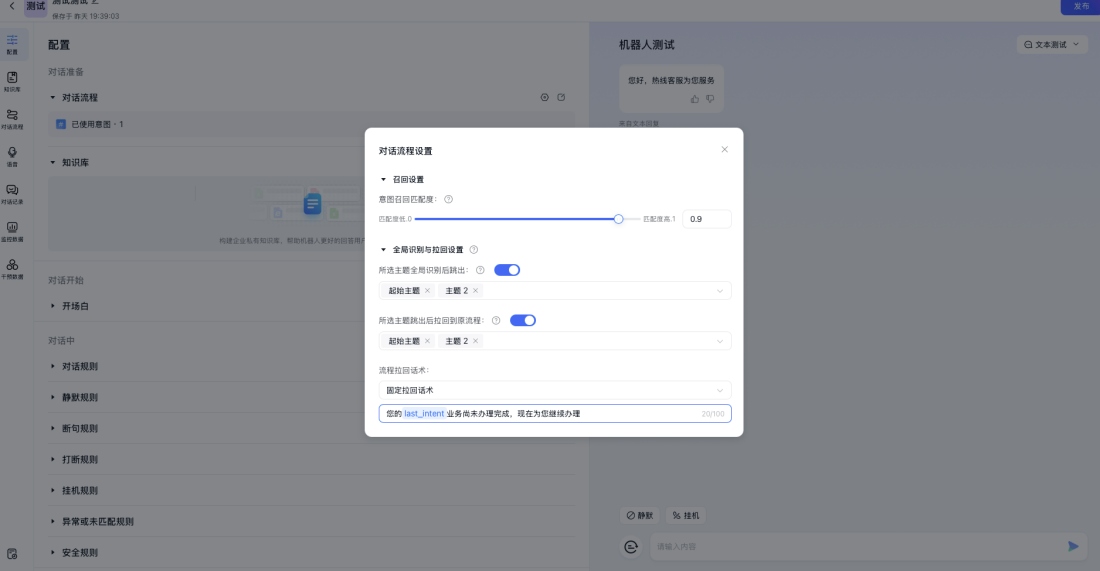Click the last_intent variable tag
Viewport: 1100px width, 571px height.
(x=424, y=414)
